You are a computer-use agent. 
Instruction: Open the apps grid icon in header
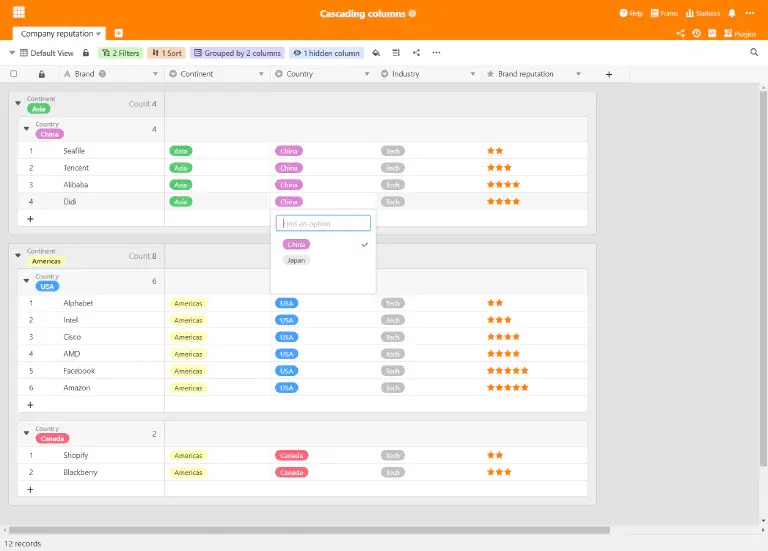[19, 12]
